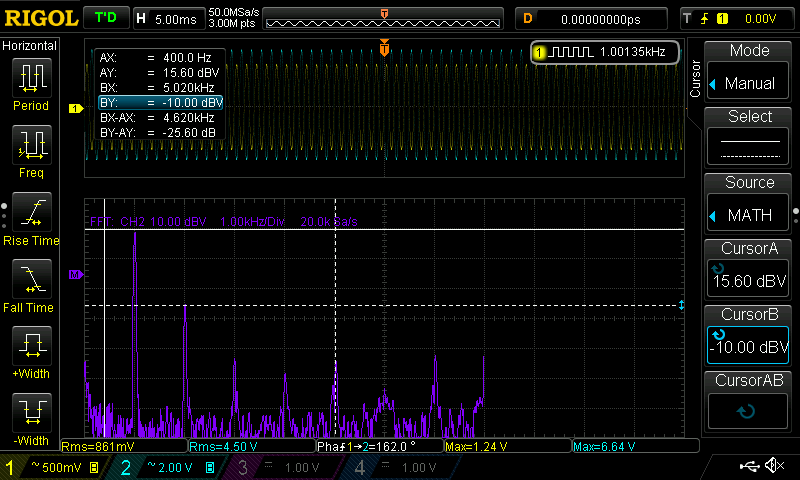The height and width of the screenshot is (480, 800).
Task: Click the Max=1.24 V measurement
Action: [x=508, y=446]
